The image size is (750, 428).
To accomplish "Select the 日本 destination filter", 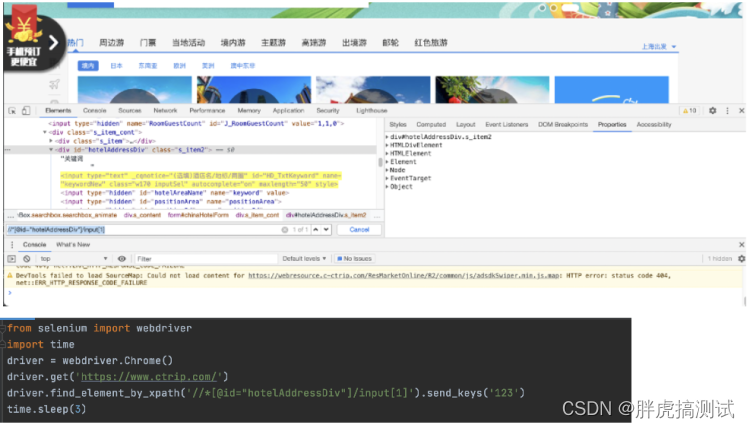I will click(x=116, y=66).
